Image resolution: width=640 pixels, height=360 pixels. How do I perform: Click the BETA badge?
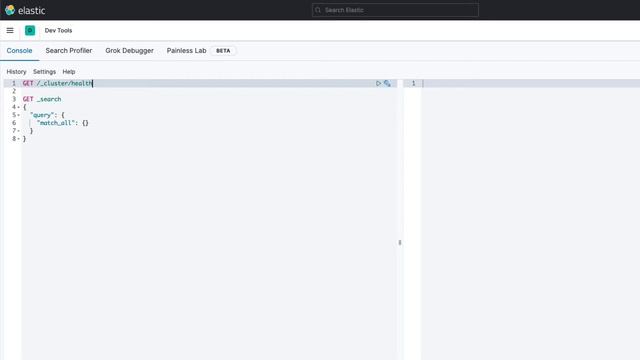[x=223, y=51]
